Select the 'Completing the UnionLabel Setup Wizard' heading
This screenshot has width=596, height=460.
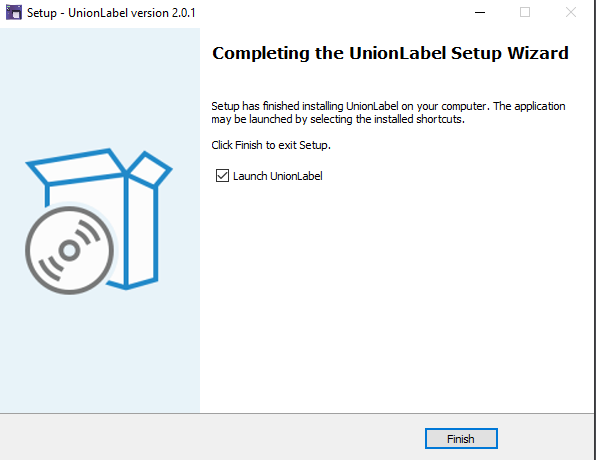[390, 53]
